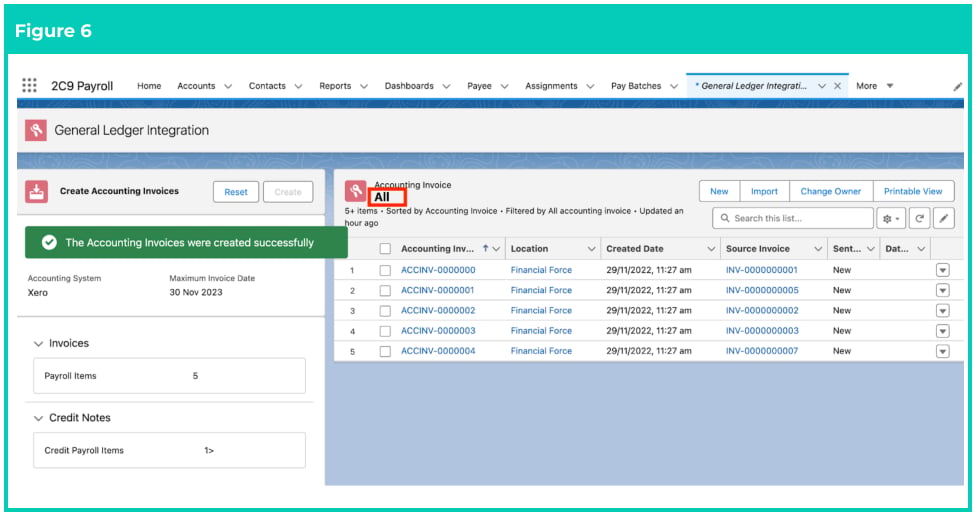
Task: Open Pay Batches tab dropdown chevron
Action: [673, 87]
